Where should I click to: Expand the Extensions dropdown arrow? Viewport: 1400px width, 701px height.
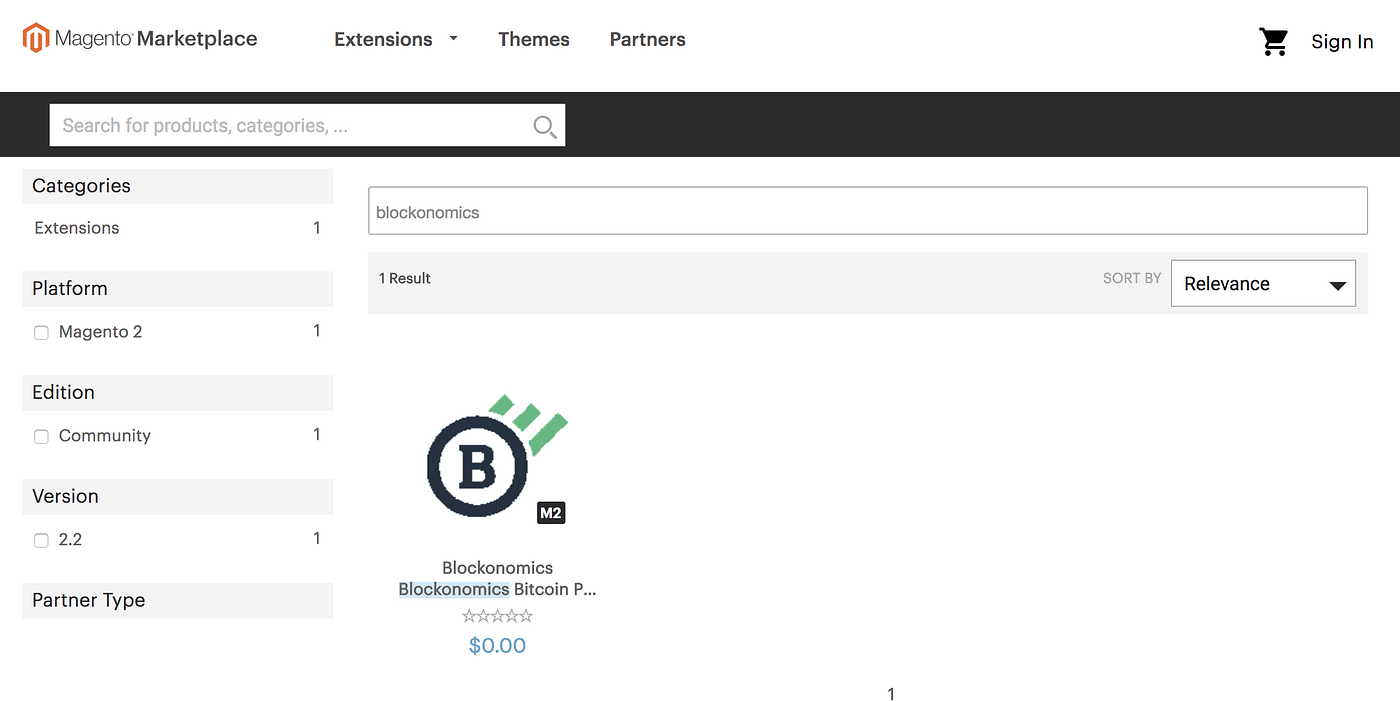(x=453, y=38)
